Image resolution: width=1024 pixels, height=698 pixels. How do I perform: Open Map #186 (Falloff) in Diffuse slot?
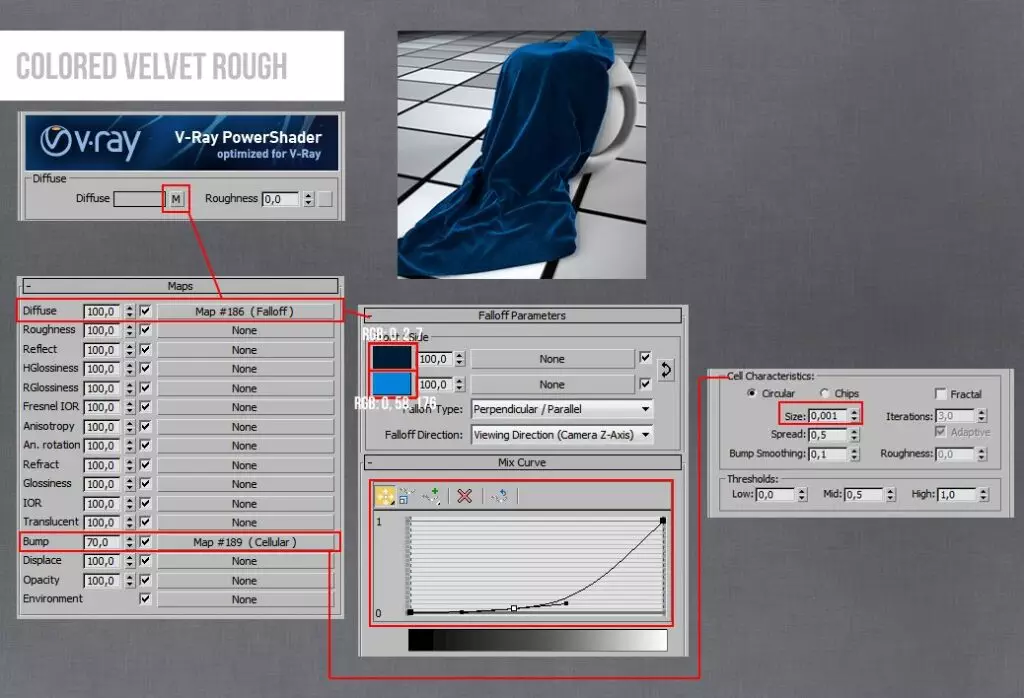pos(244,310)
